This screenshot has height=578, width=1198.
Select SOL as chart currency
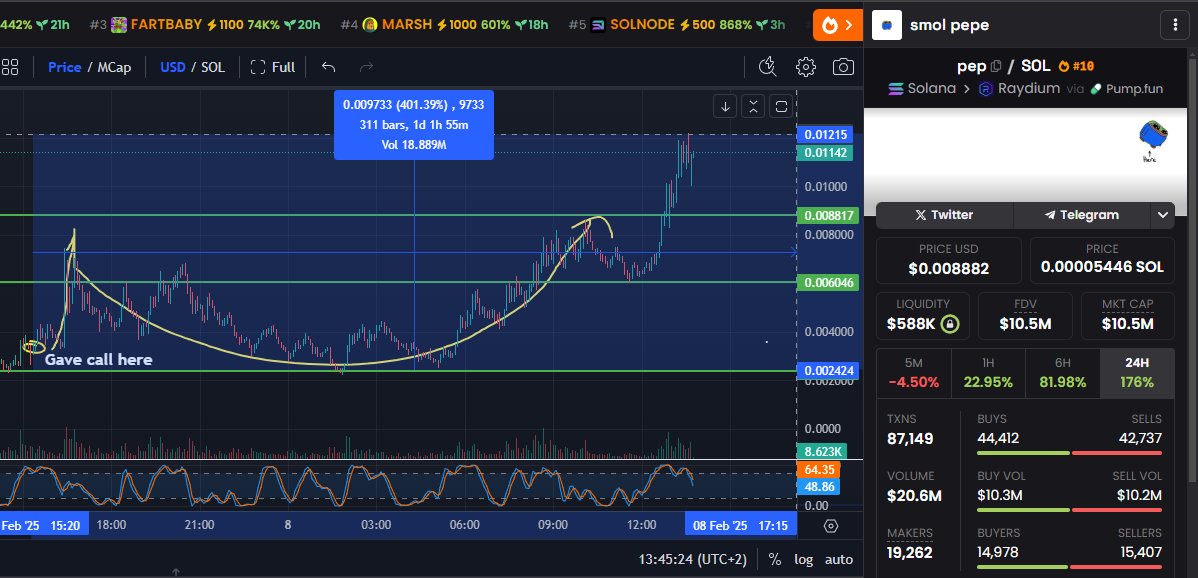coord(213,67)
